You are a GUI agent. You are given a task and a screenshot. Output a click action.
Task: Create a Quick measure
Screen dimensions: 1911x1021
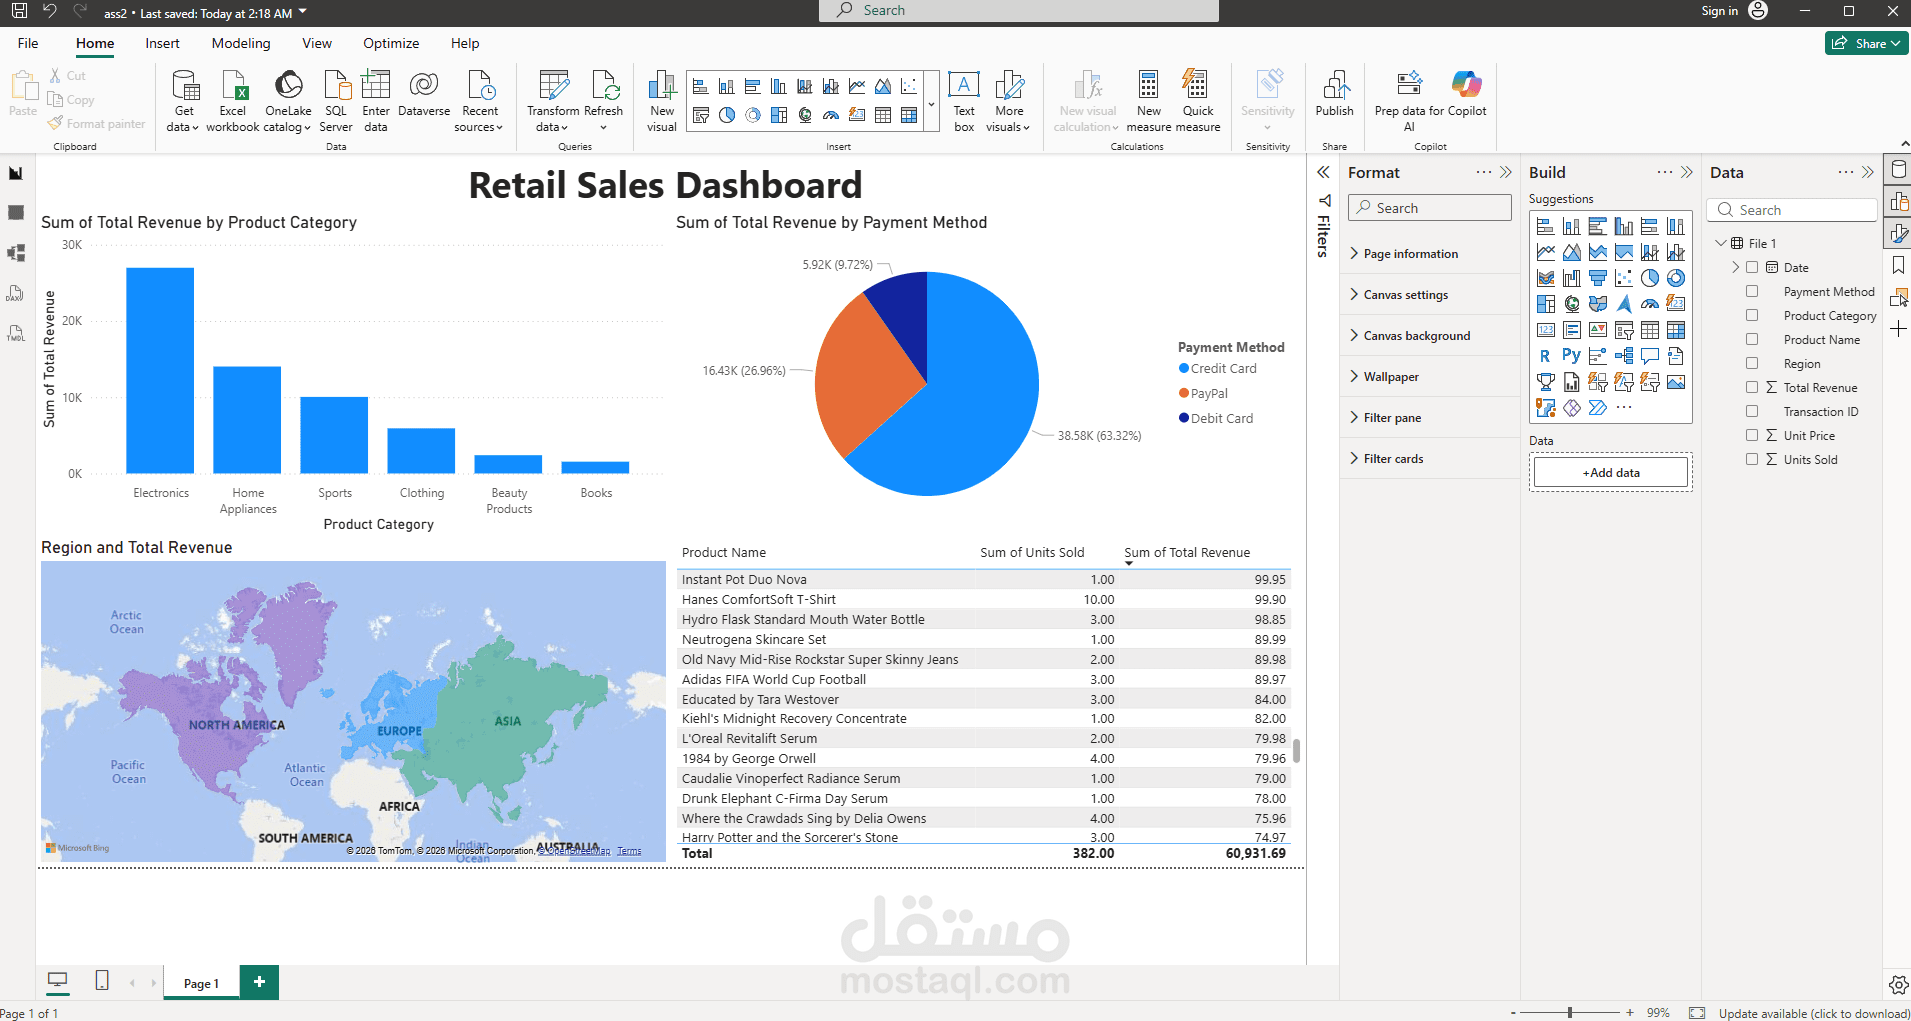coord(1198,100)
